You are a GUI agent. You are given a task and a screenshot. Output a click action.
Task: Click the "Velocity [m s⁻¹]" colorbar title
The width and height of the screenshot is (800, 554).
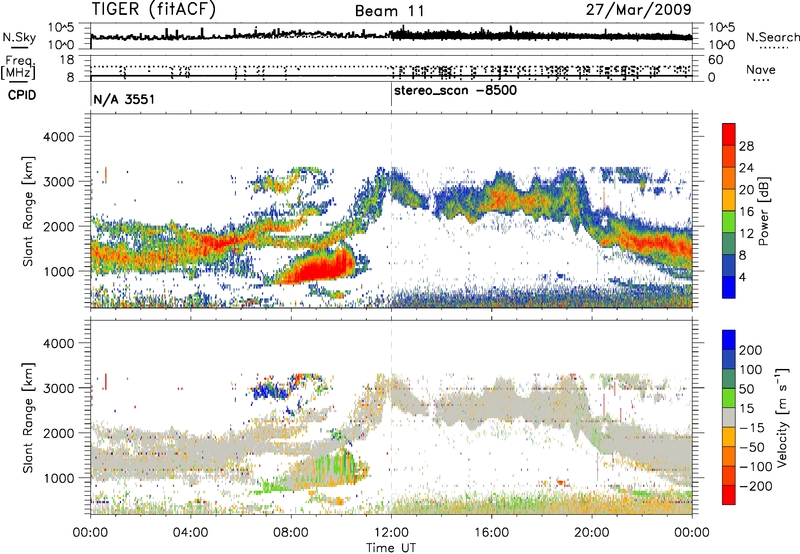[782, 417]
